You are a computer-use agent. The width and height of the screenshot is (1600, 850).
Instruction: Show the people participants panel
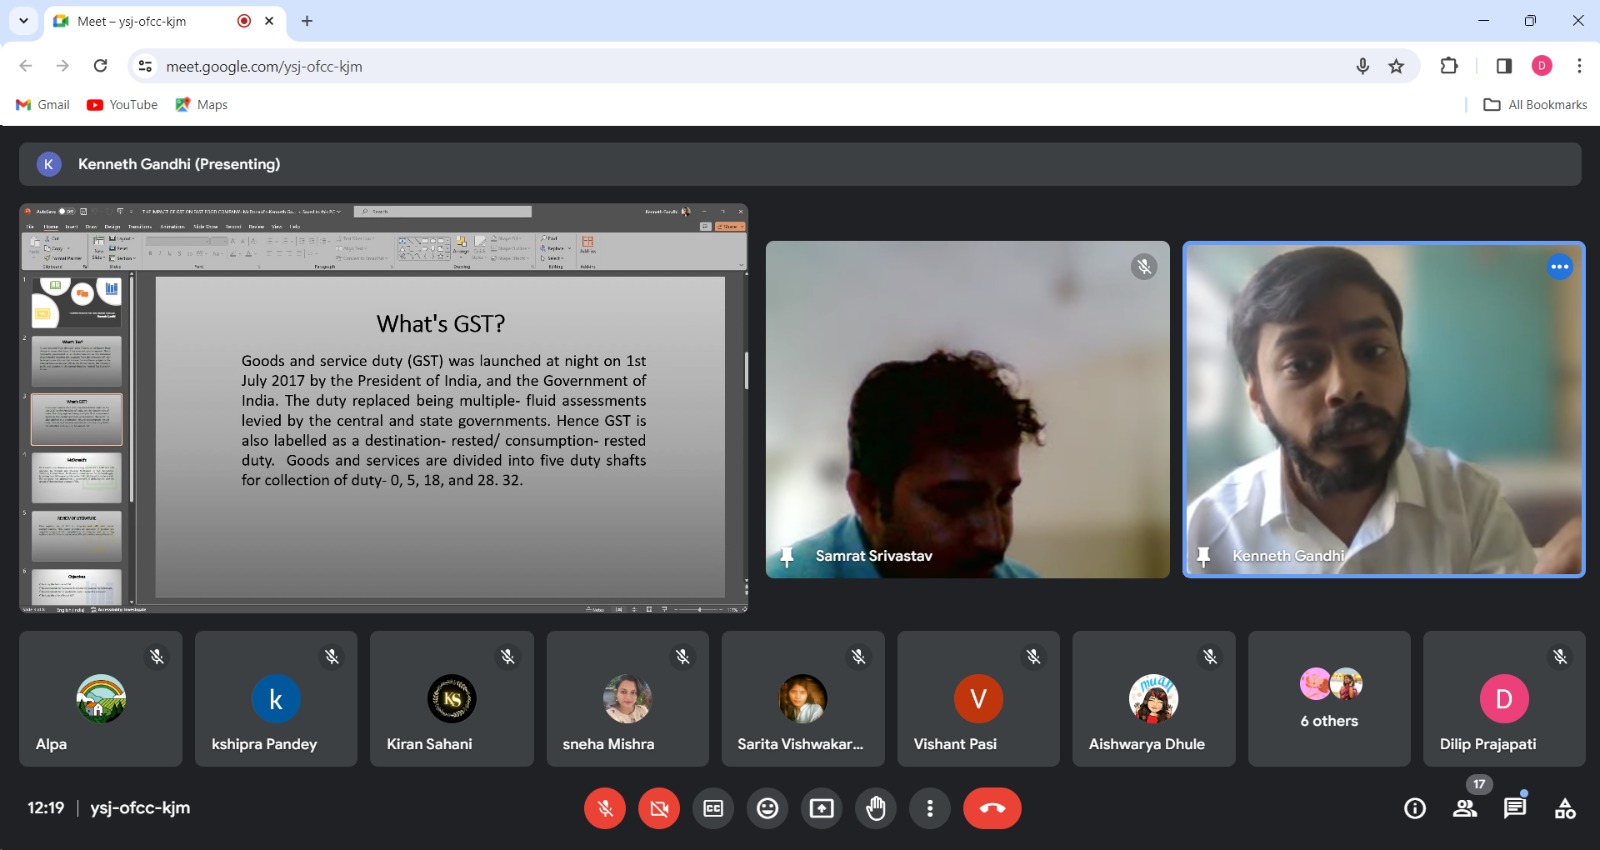(x=1464, y=808)
